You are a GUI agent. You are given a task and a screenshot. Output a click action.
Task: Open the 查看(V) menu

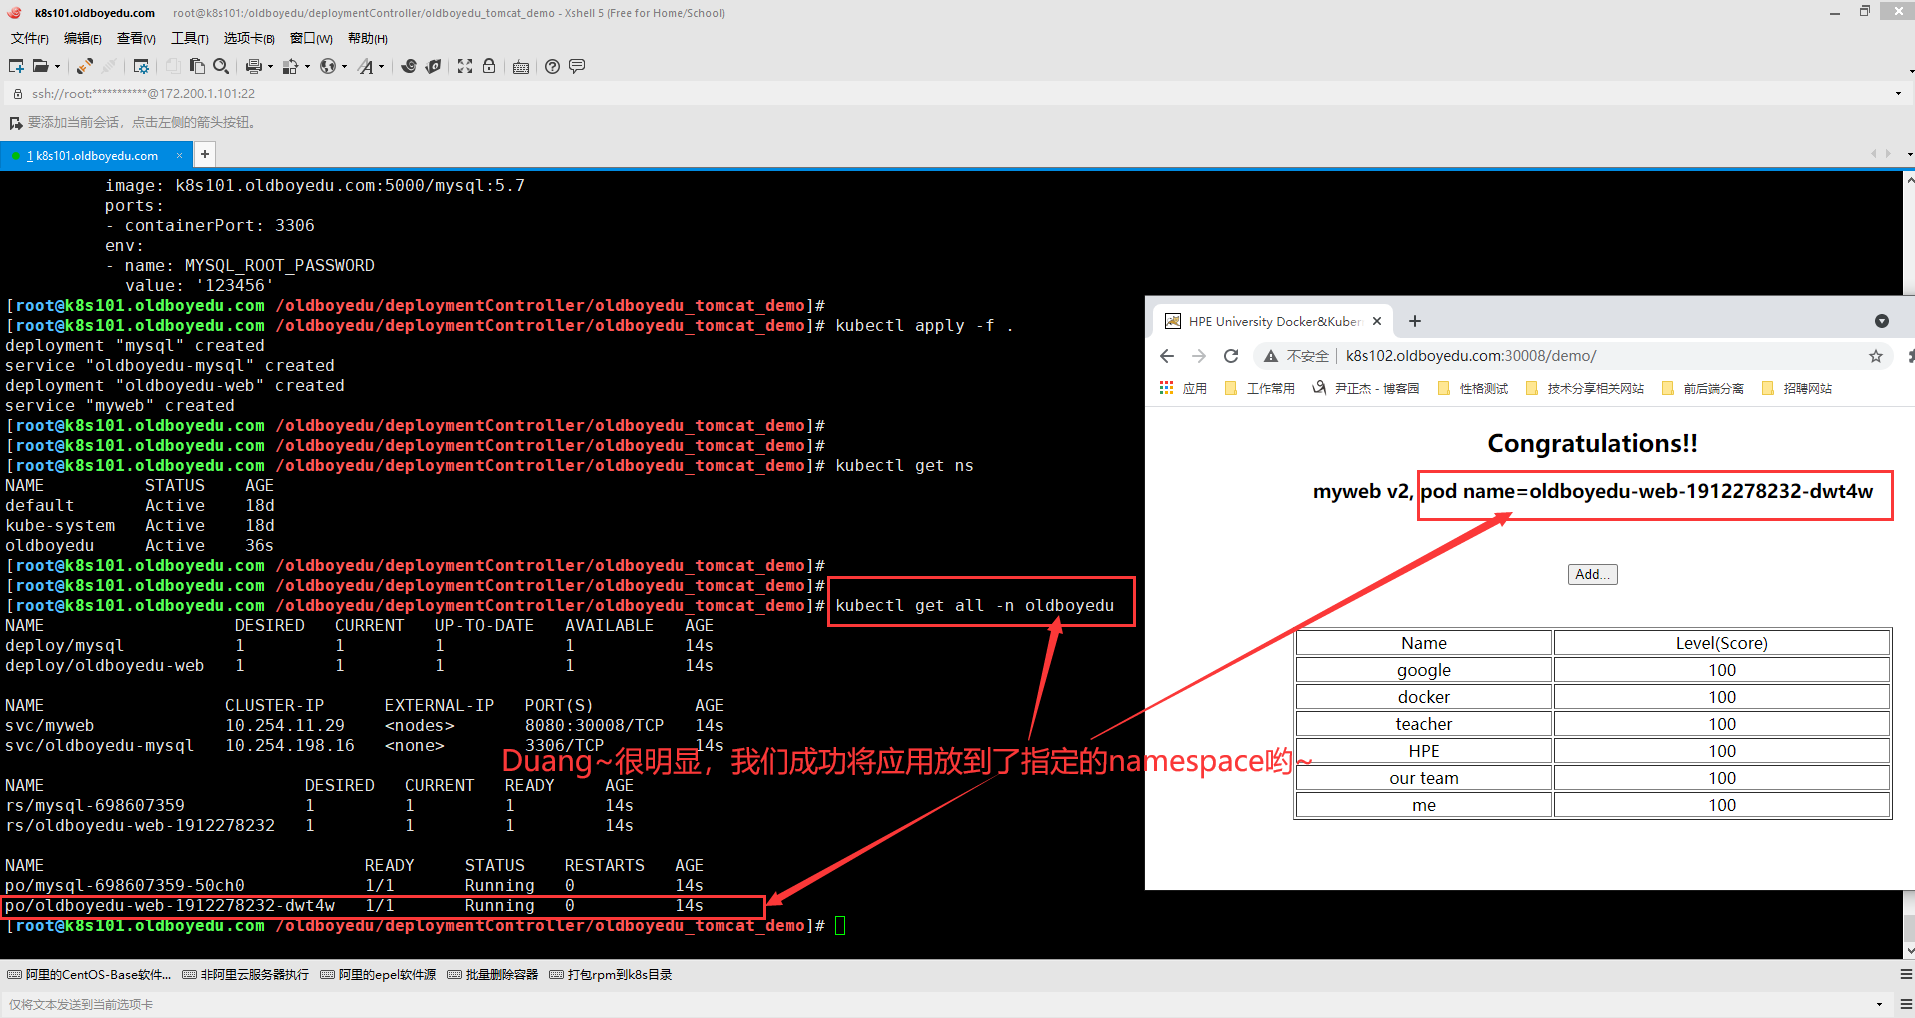[x=136, y=38]
